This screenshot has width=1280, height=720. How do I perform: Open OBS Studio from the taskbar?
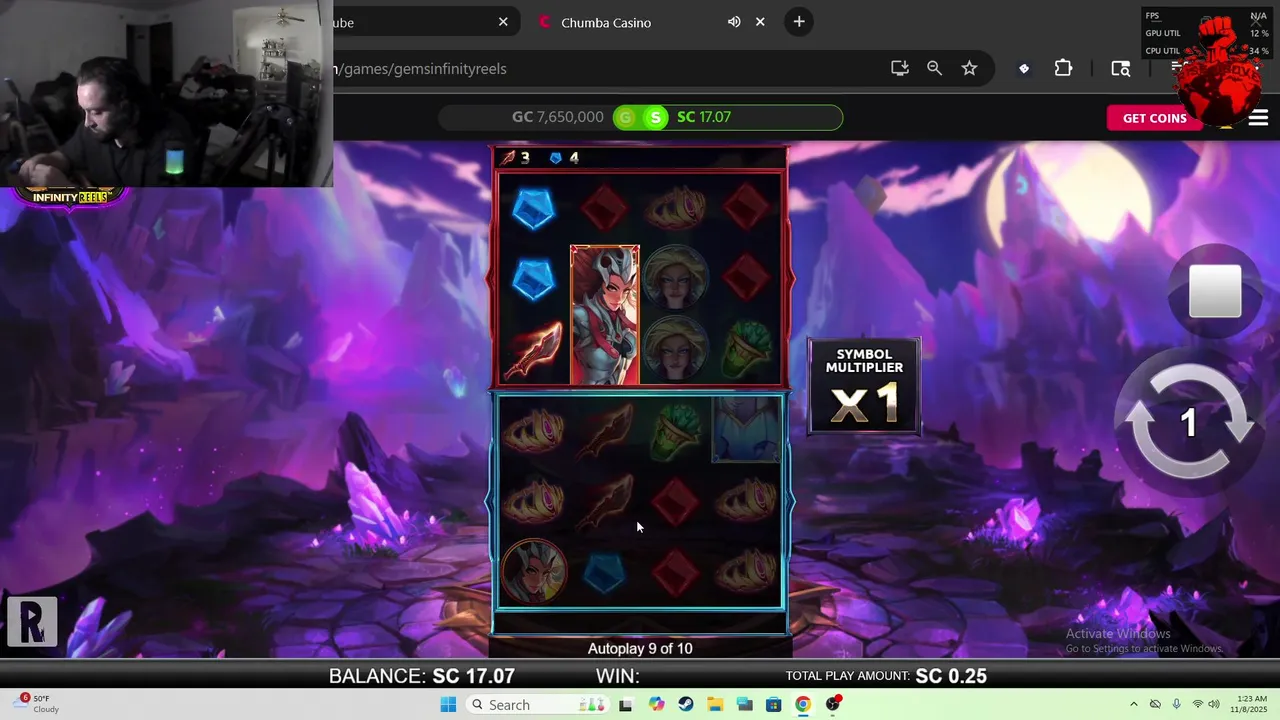pyautogui.click(x=833, y=704)
